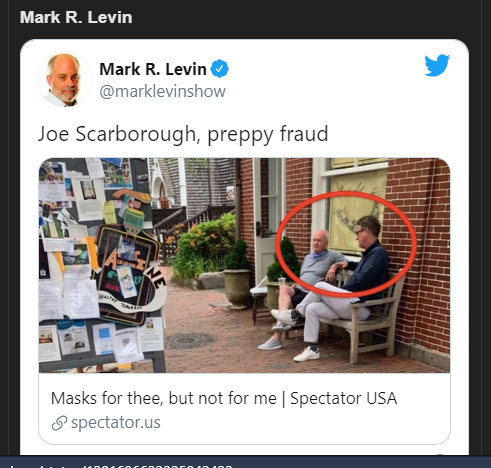Open the @marklevinshow handle

(162, 91)
